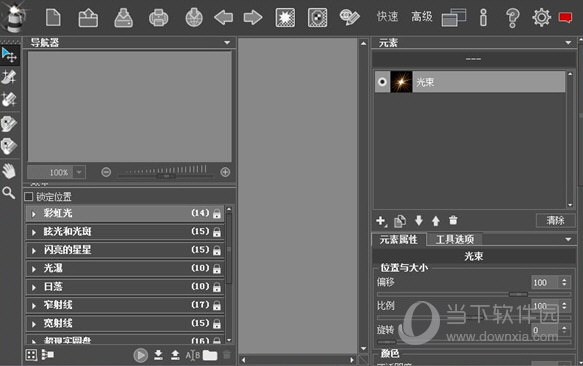
Task: Click the eye and pencil icon
Action: point(349,17)
